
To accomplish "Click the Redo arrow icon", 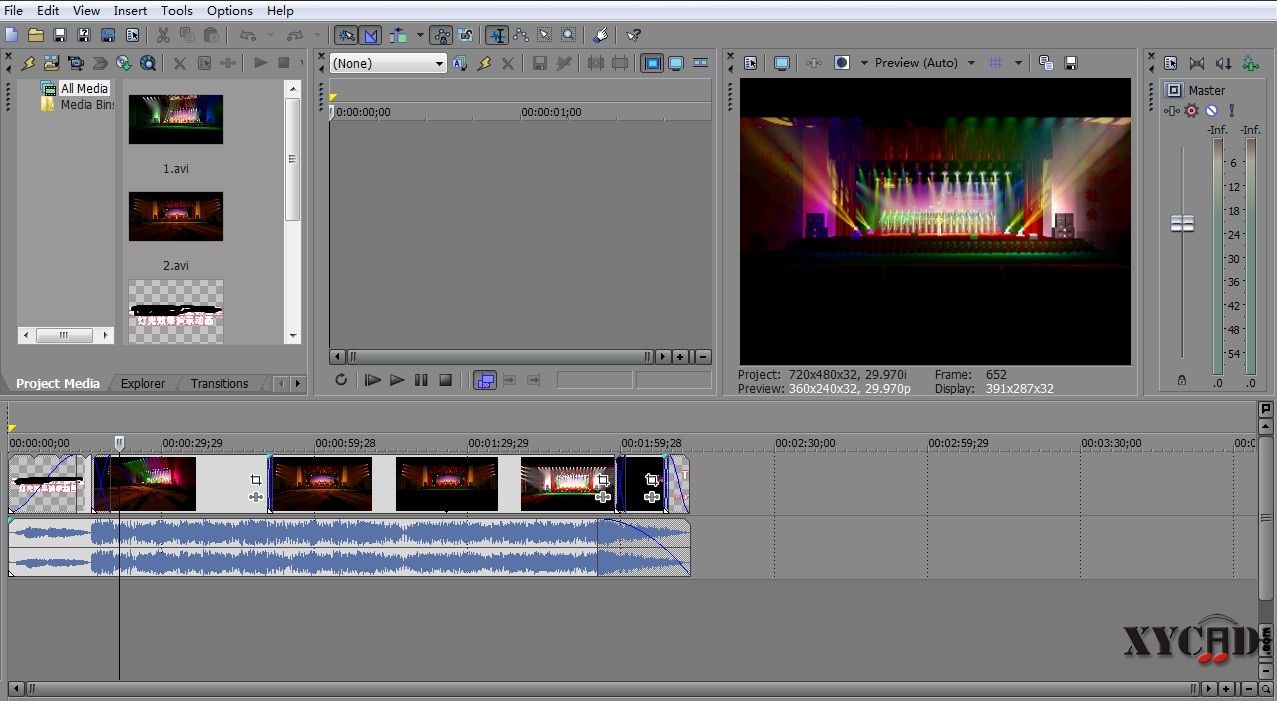I will point(295,35).
